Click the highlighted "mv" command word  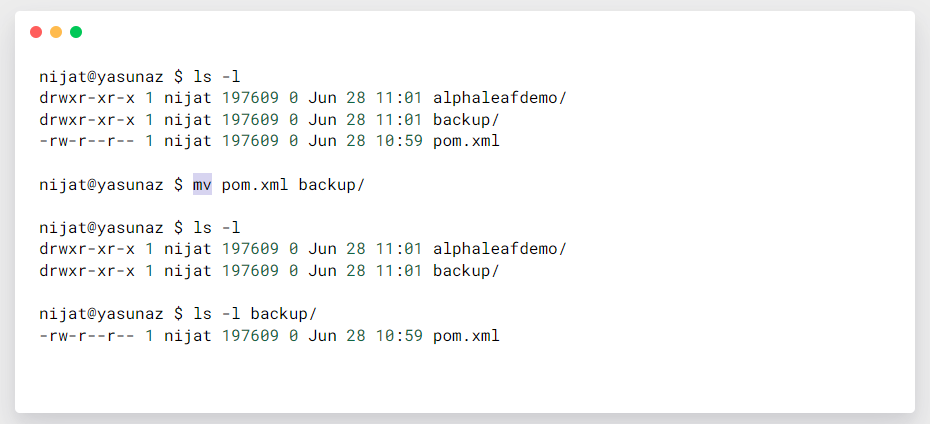point(202,184)
